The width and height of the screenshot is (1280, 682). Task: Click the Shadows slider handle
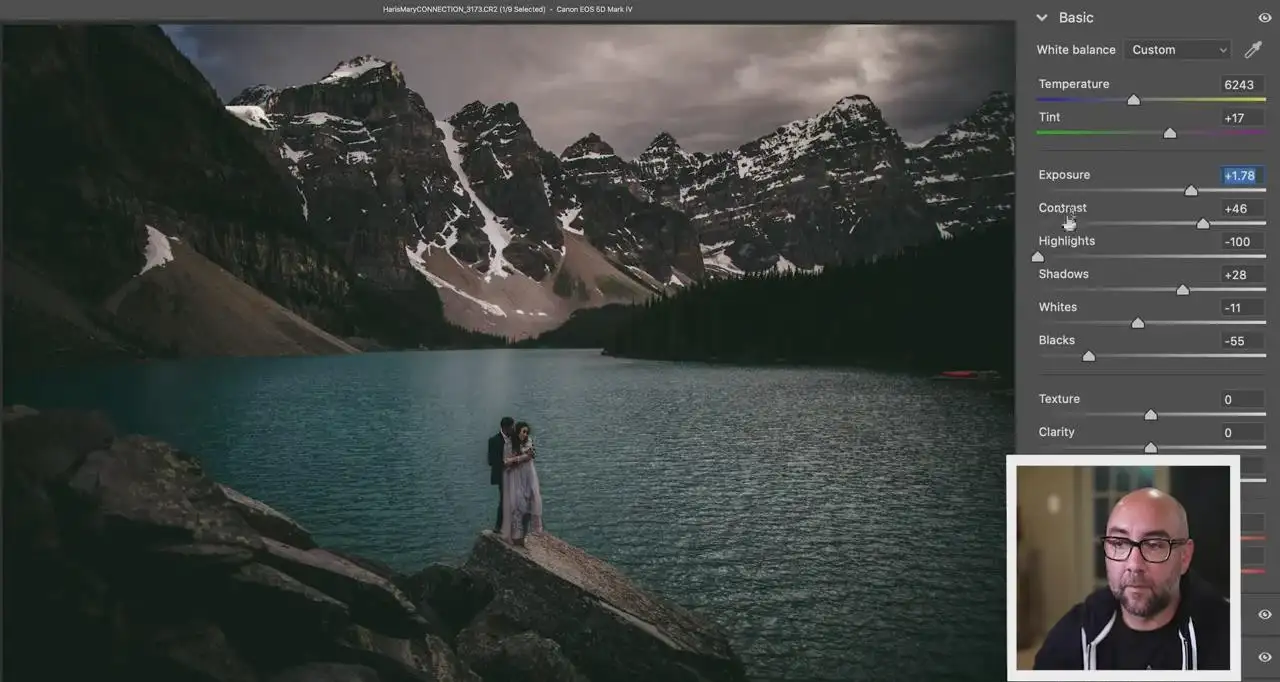click(x=1183, y=290)
